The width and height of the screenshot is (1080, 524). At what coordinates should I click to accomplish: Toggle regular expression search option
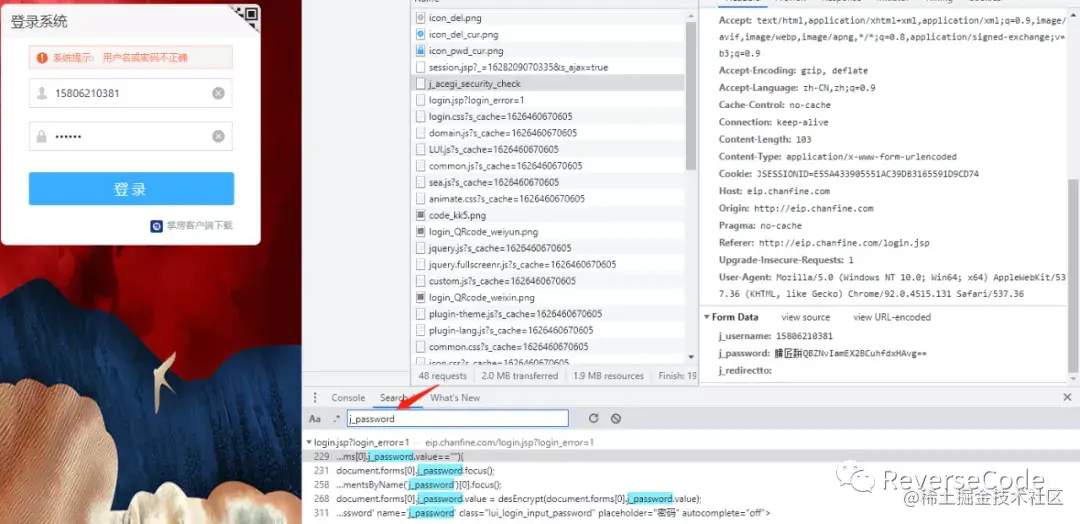tap(337, 418)
